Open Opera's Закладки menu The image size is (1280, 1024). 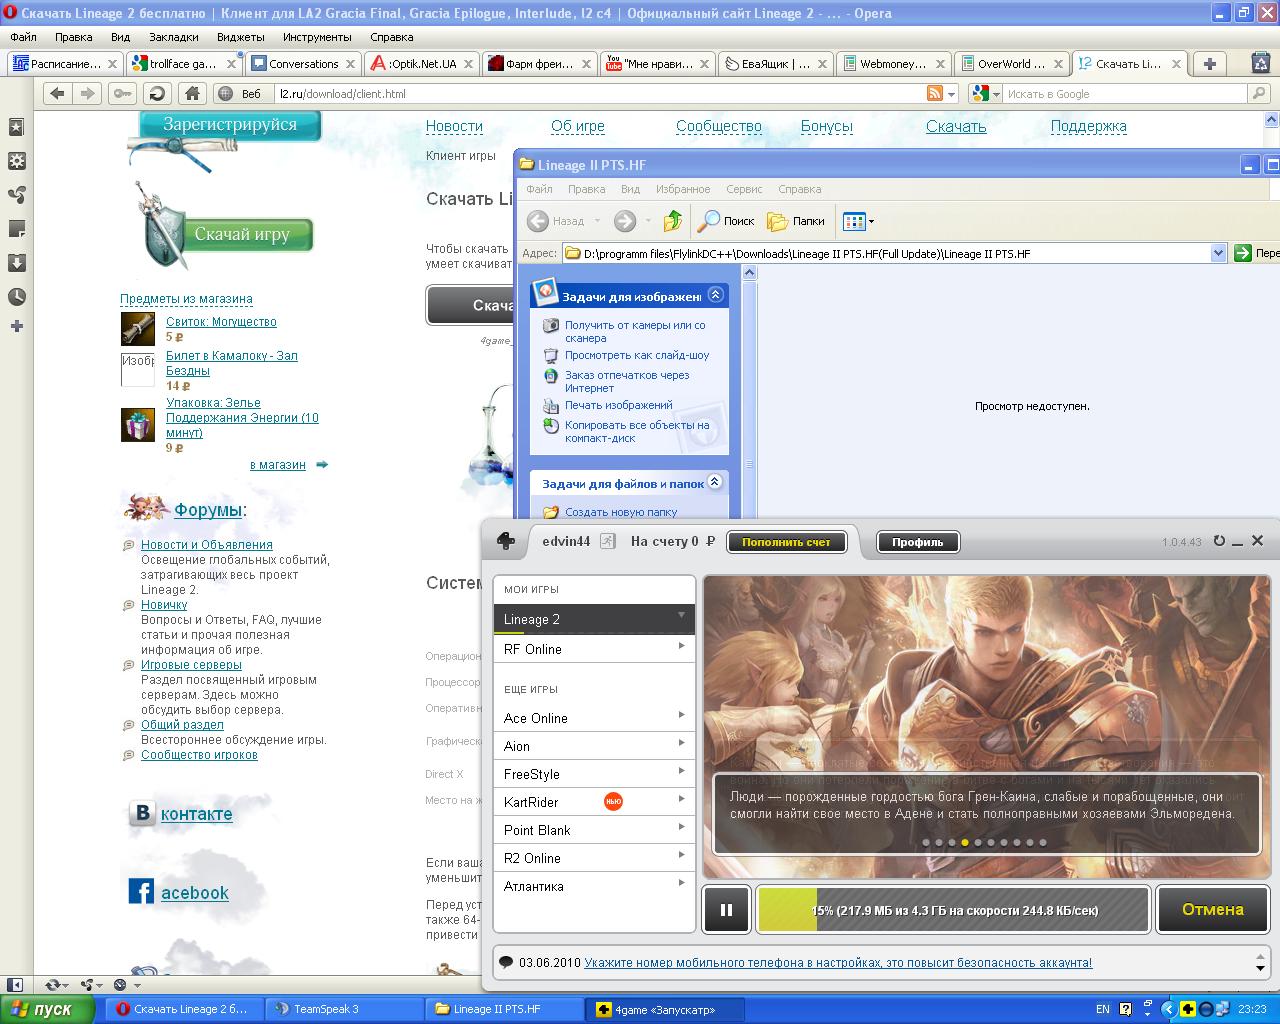point(174,37)
